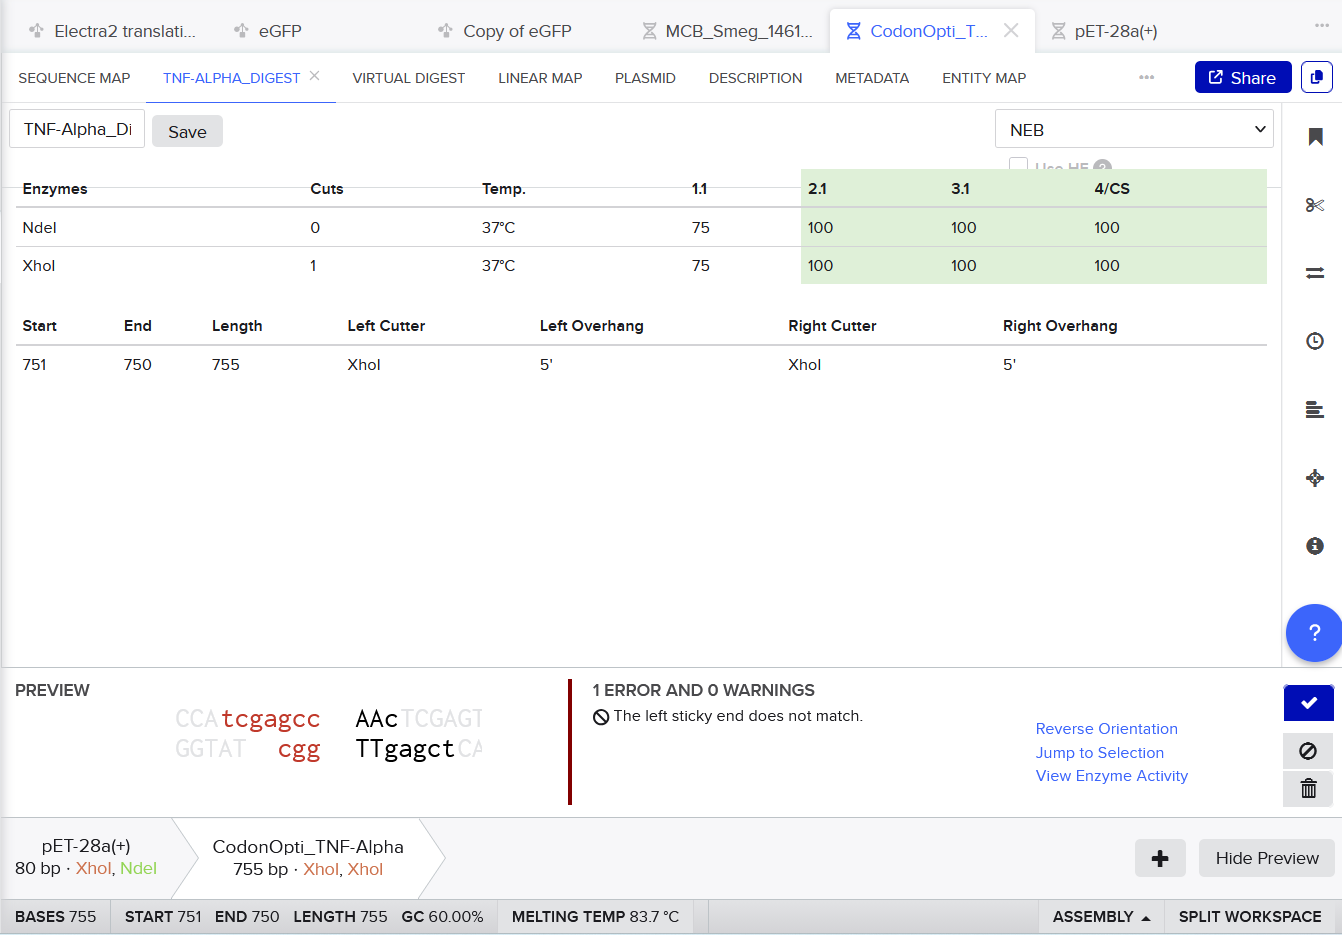The height and width of the screenshot is (935, 1342).
Task: Click the copy icon next to Share
Action: pos(1317,77)
